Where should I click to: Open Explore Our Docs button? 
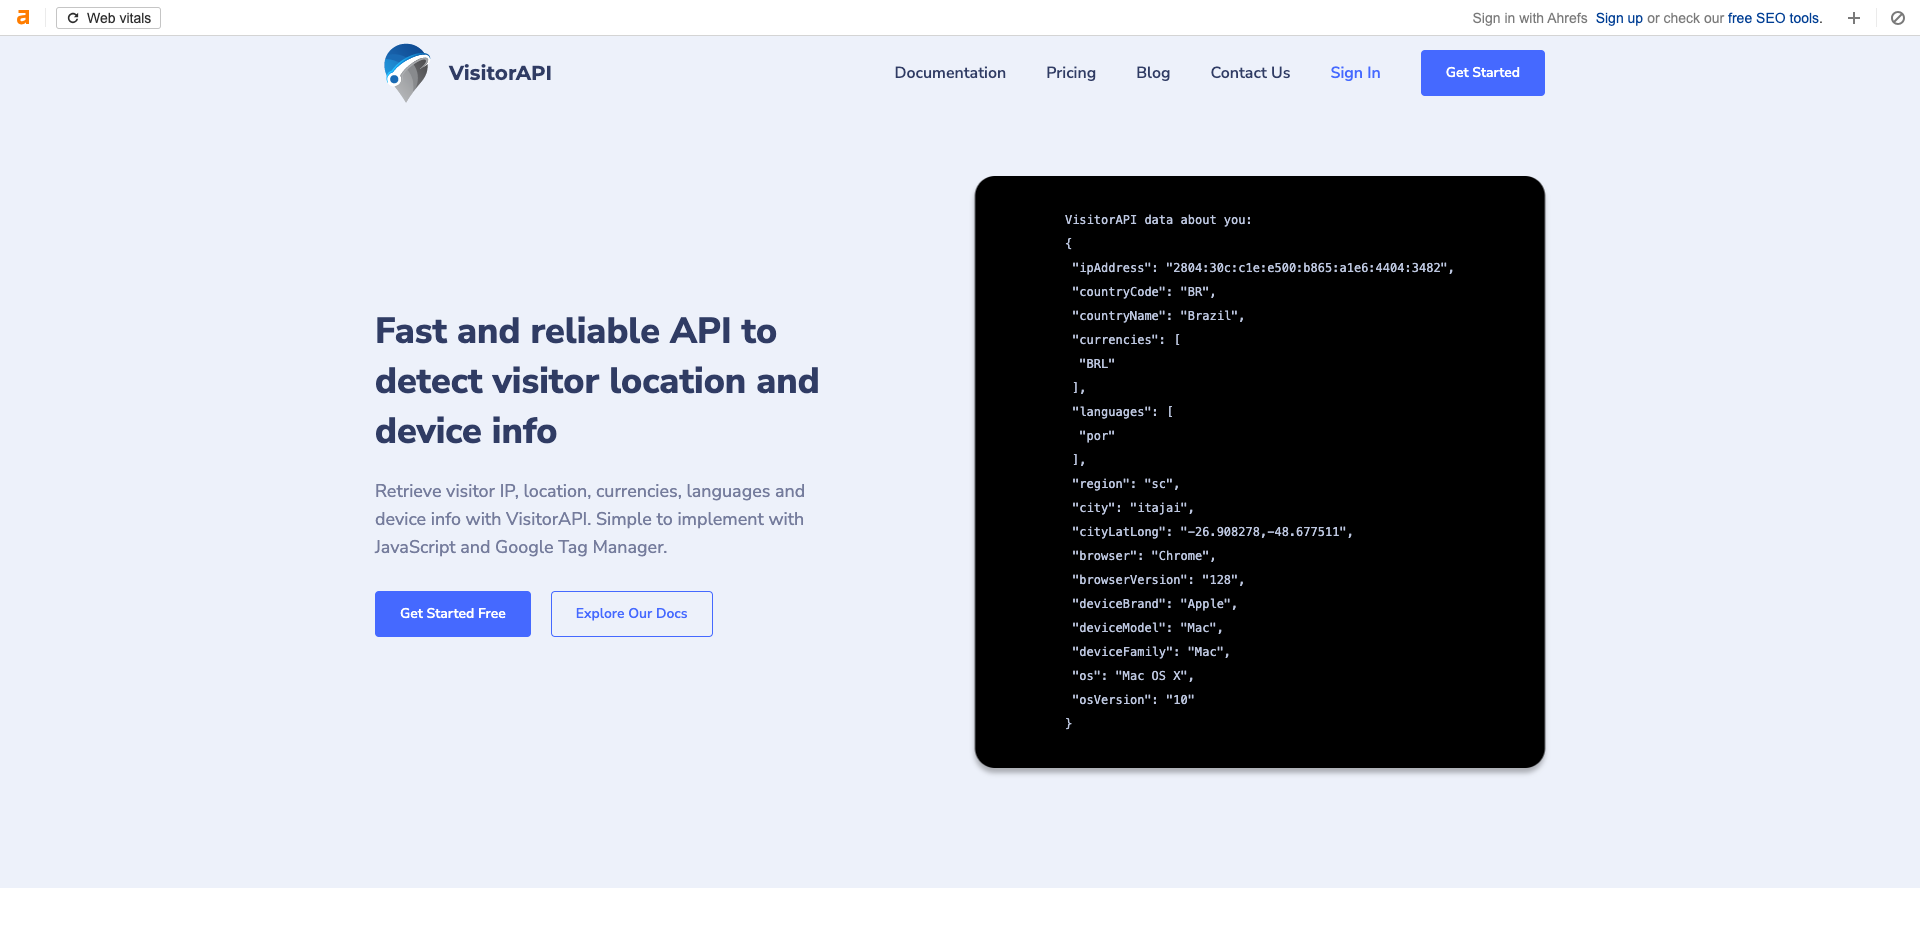(x=631, y=614)
